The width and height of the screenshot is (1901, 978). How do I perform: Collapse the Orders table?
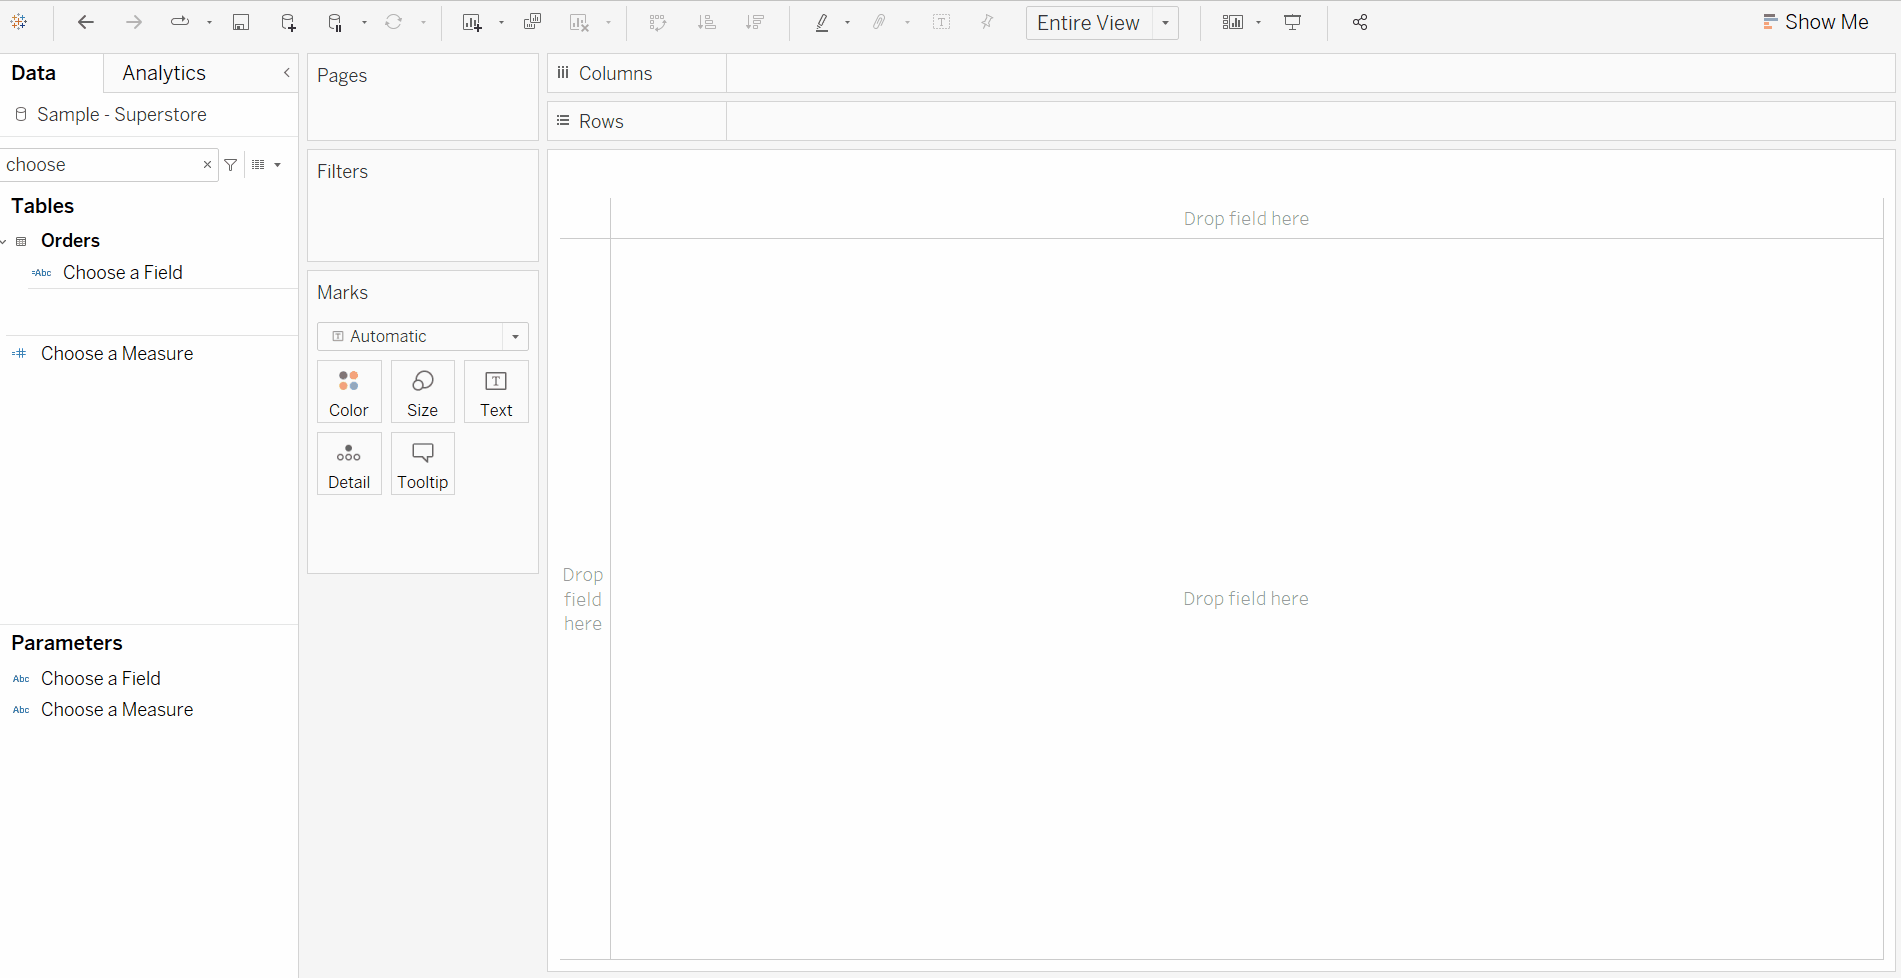point(5,241)
